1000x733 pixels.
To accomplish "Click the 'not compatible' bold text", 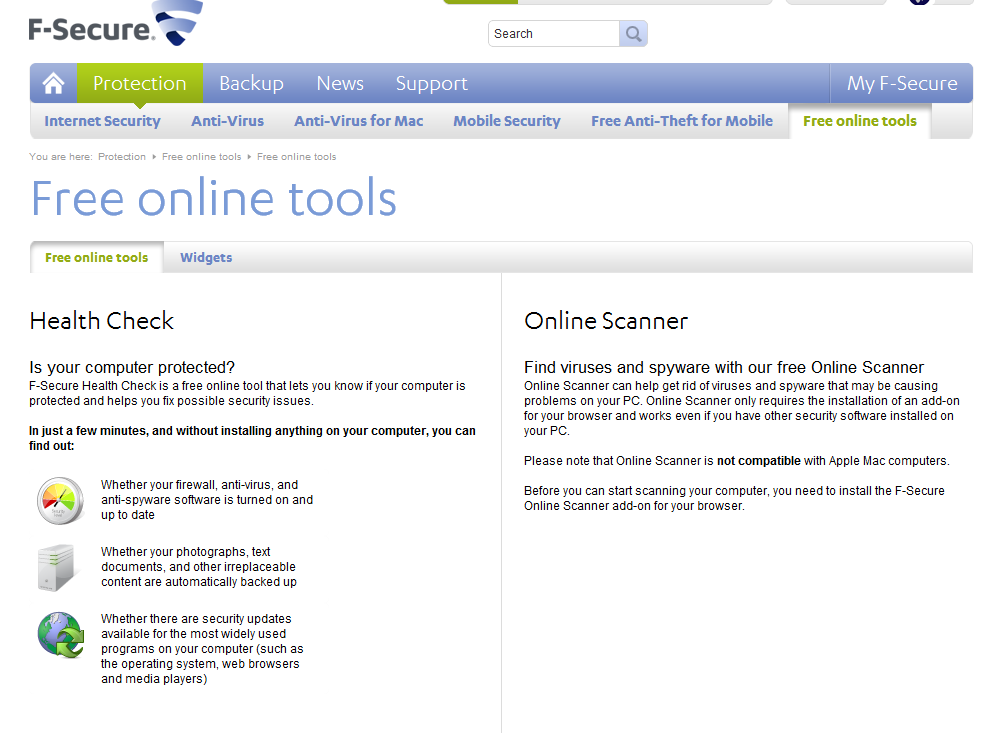I will point(758,461).
